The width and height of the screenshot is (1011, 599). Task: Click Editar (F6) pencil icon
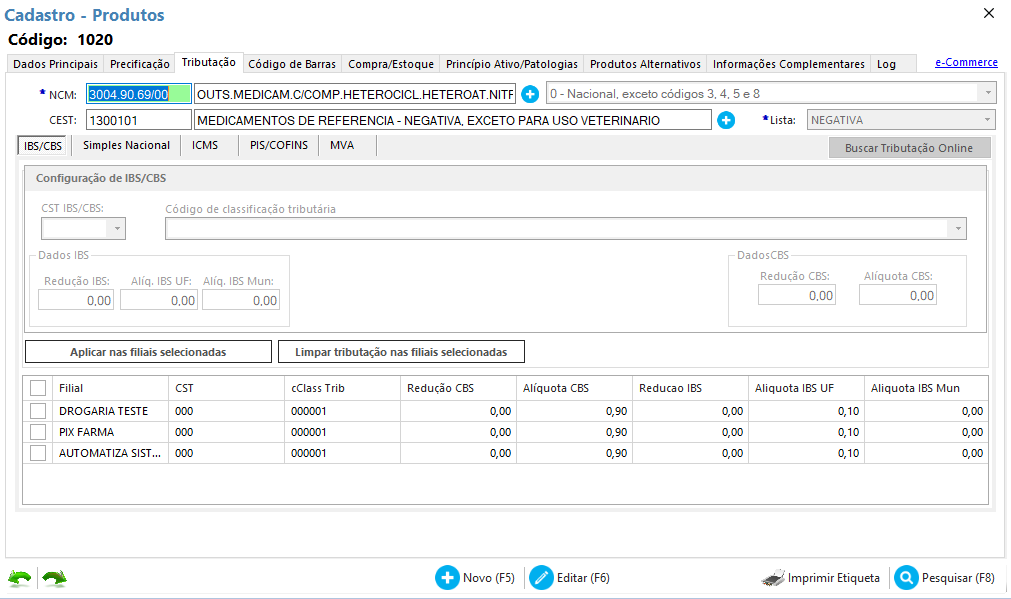(540, 578)
